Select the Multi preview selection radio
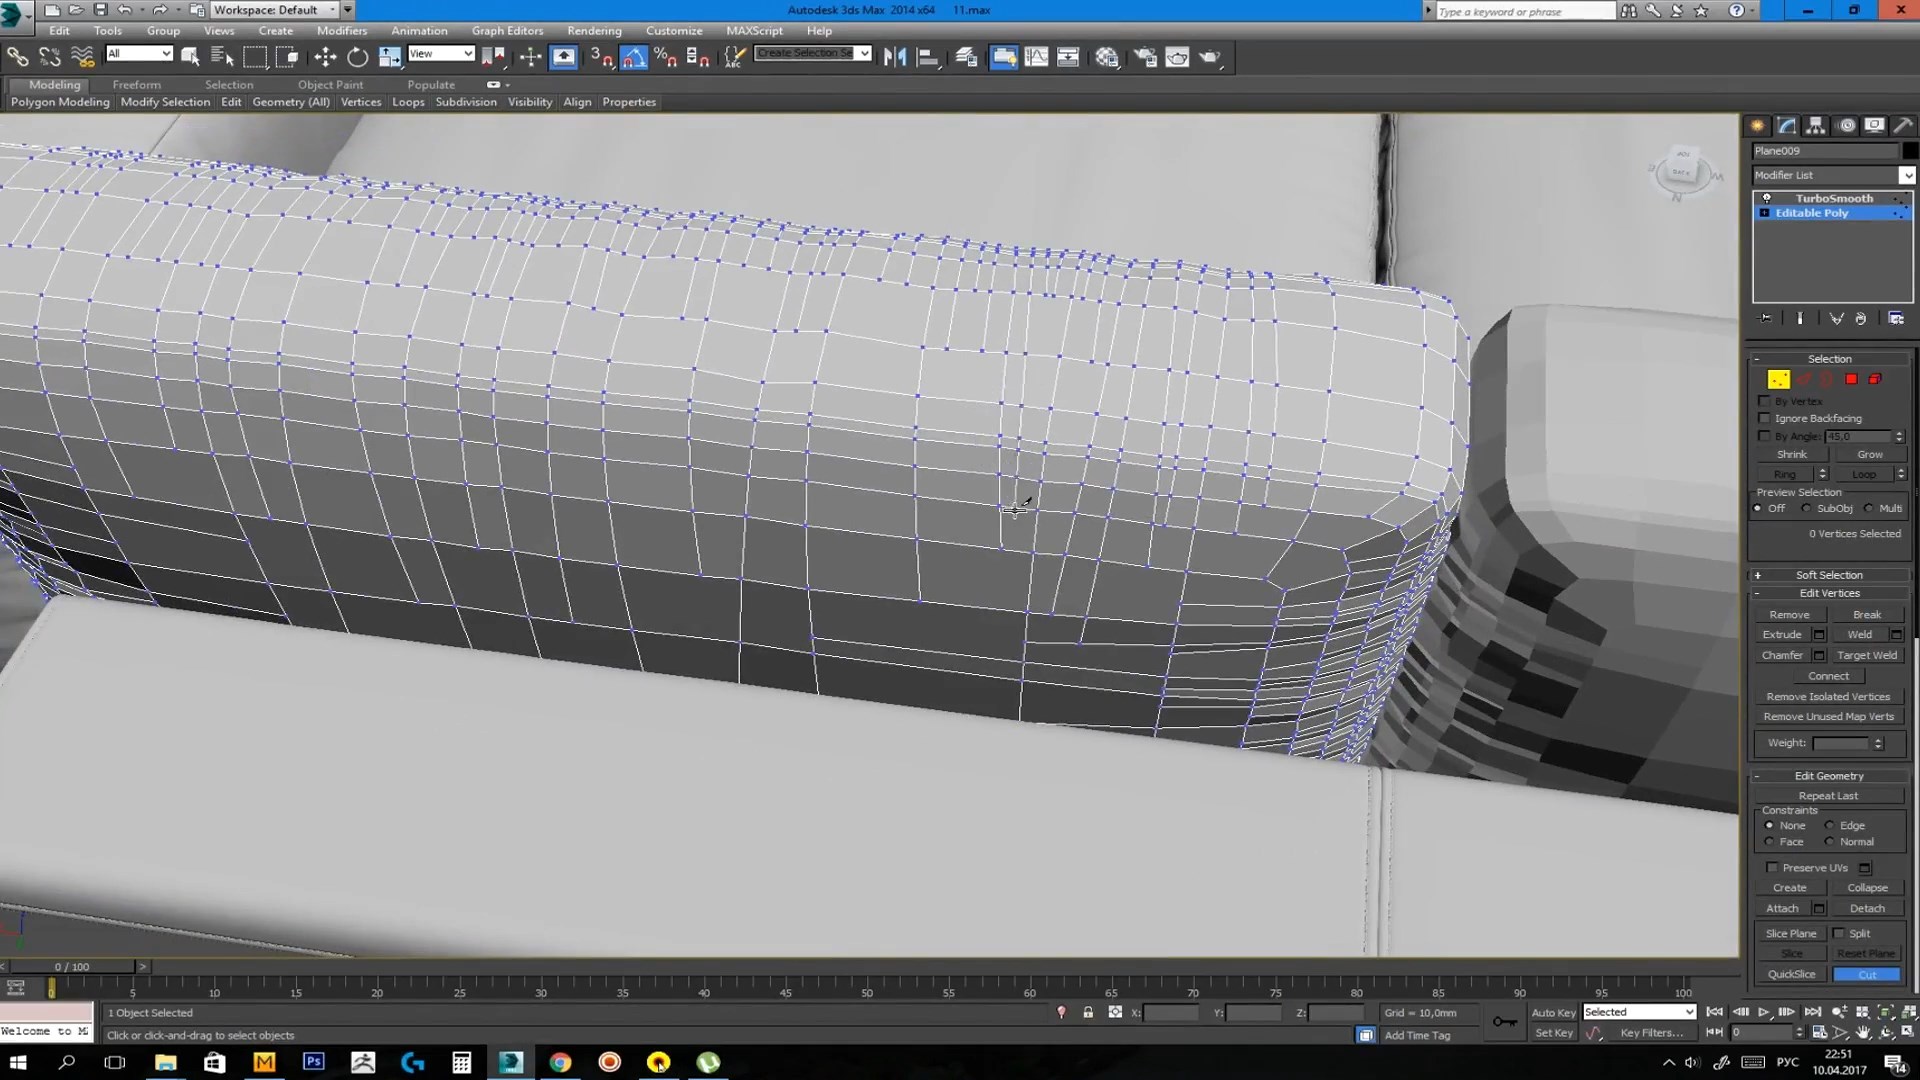The width and height of the screenshot is (1920, 1080). 1868,508
